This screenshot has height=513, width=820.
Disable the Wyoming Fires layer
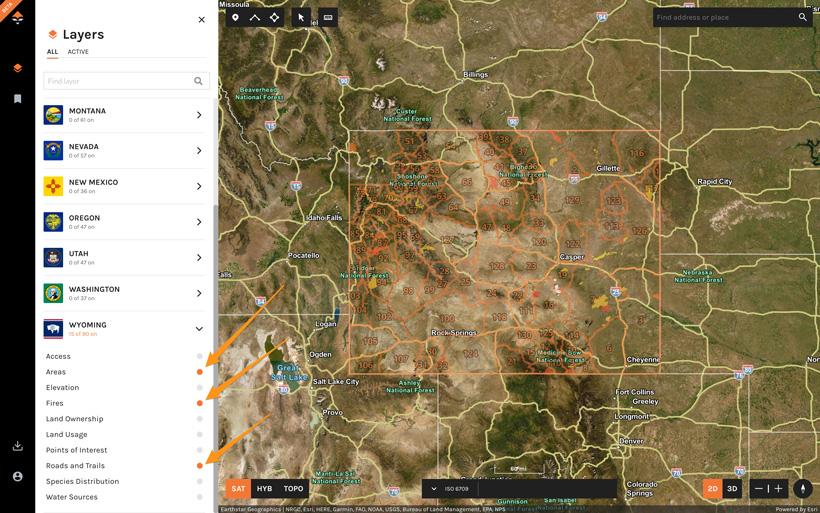pyautogui.click(x=200, y=403)
